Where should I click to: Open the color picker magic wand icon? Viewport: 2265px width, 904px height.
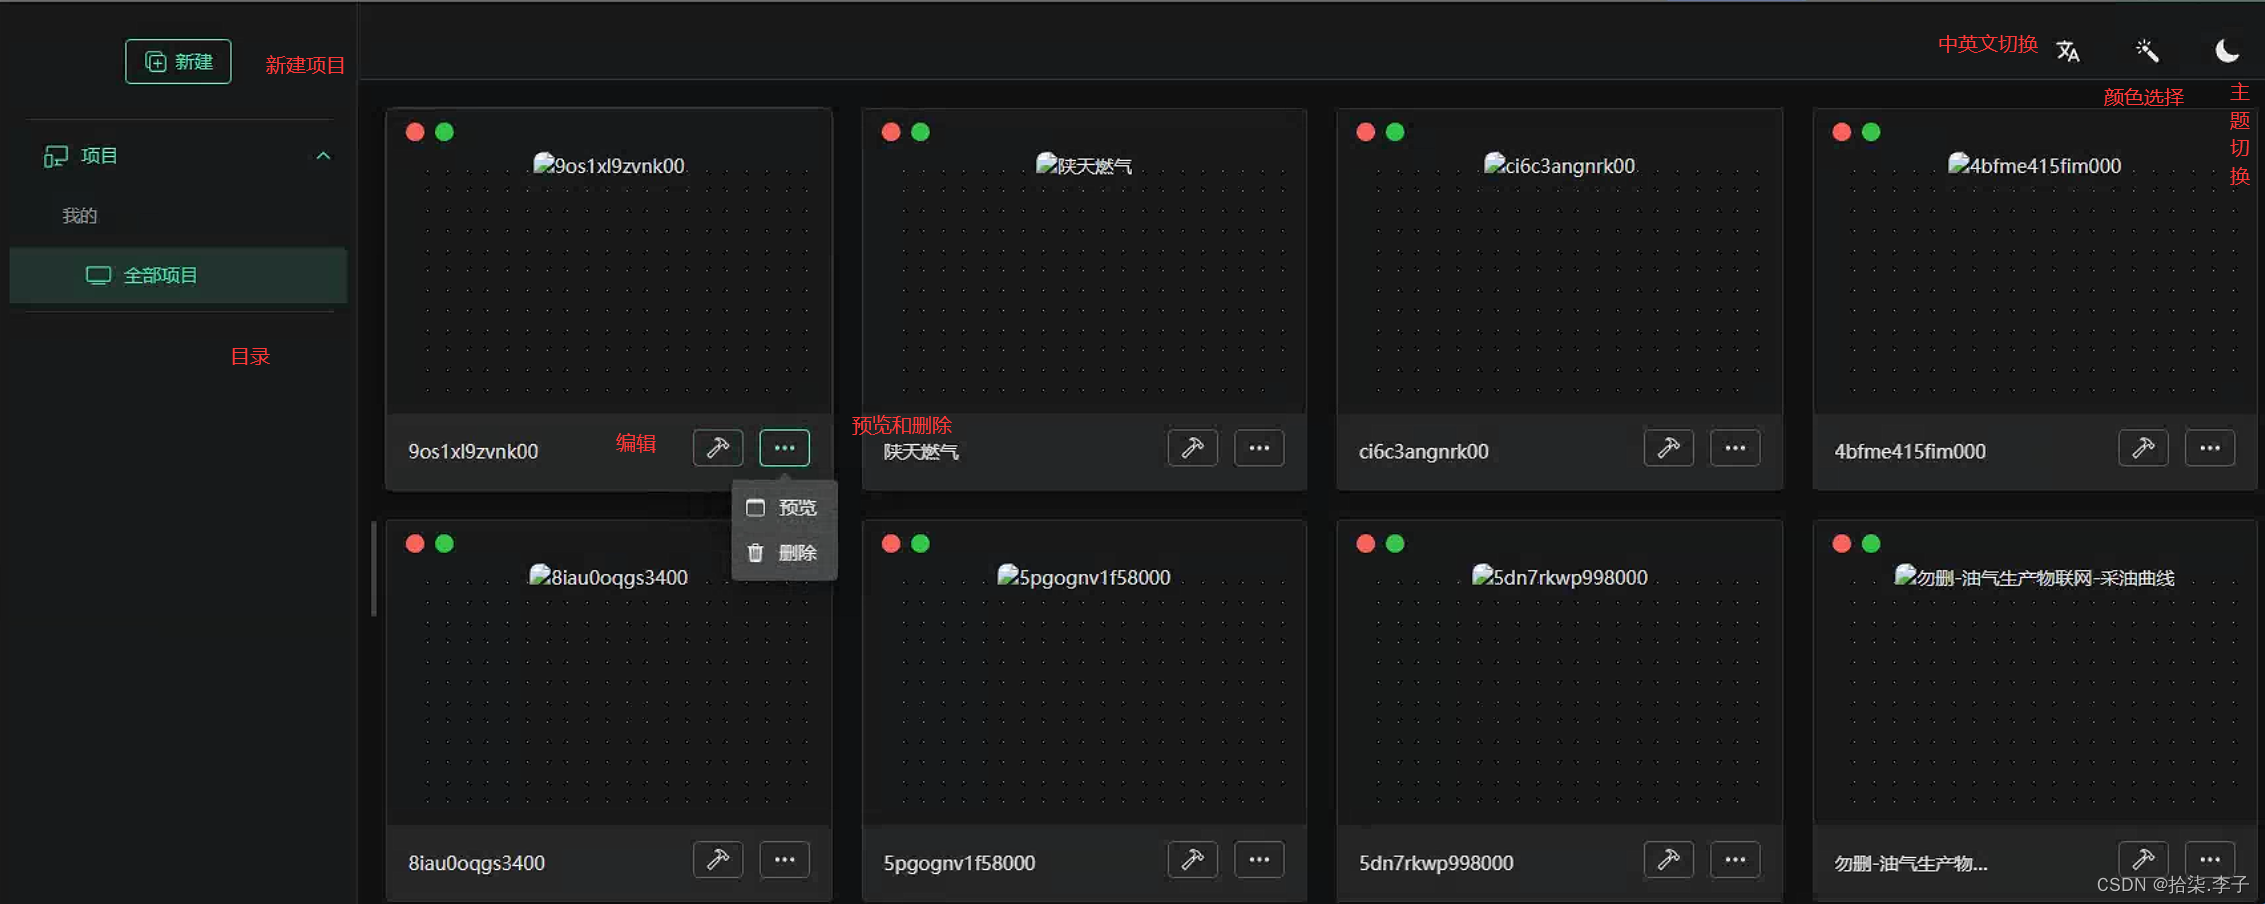point(2147,51)
